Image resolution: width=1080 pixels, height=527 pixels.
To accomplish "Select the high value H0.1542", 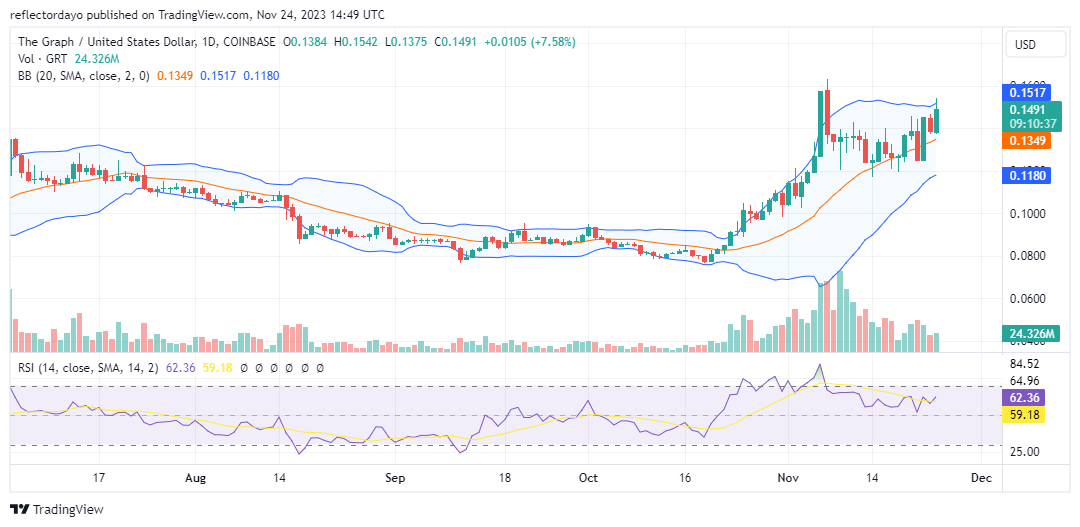I will pos(357,42).
